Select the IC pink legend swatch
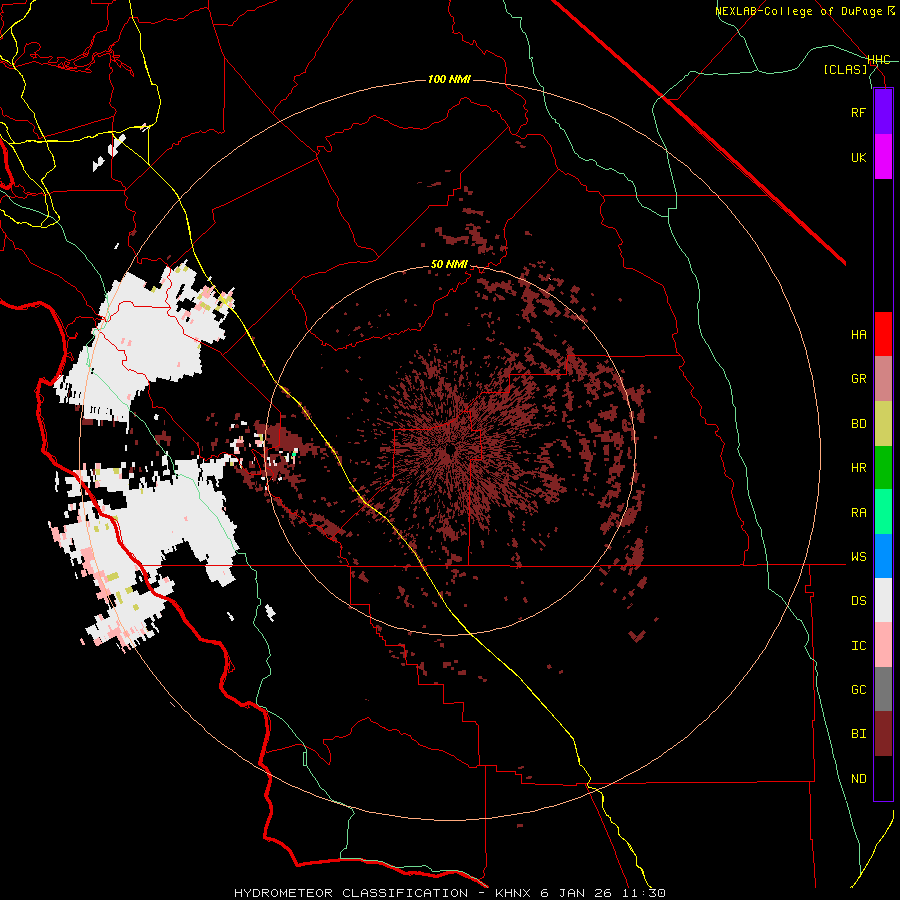 [883, 645]
